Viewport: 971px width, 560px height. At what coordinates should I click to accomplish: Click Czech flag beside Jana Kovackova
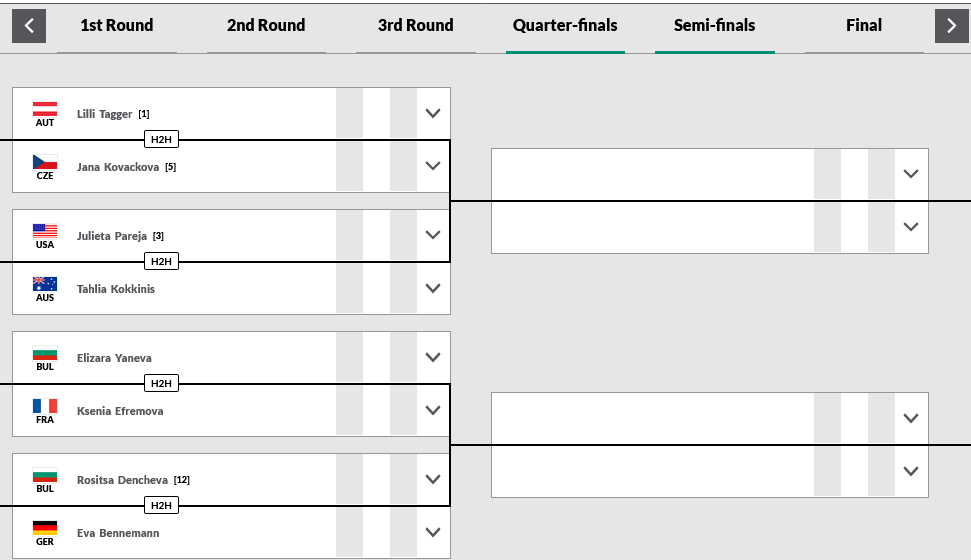point(45,162)
